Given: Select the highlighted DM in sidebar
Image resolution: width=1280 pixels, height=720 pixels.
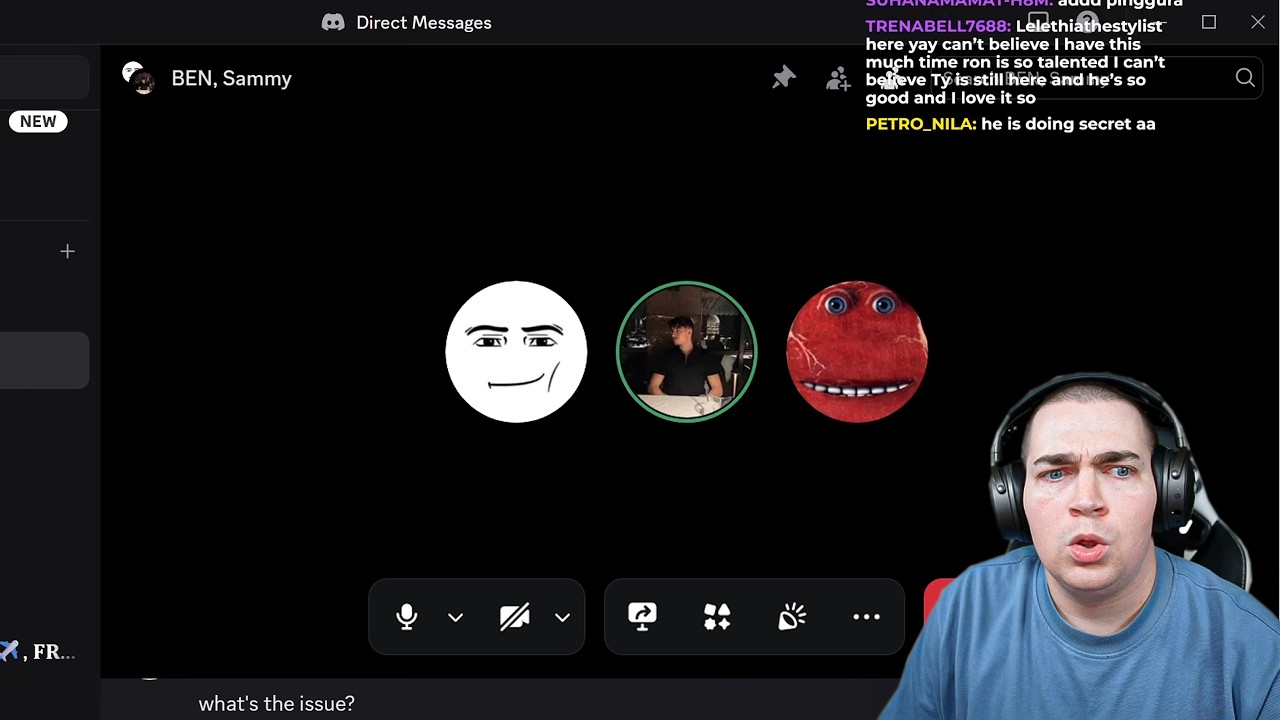Looking at the screenshot, I should 44,360.
